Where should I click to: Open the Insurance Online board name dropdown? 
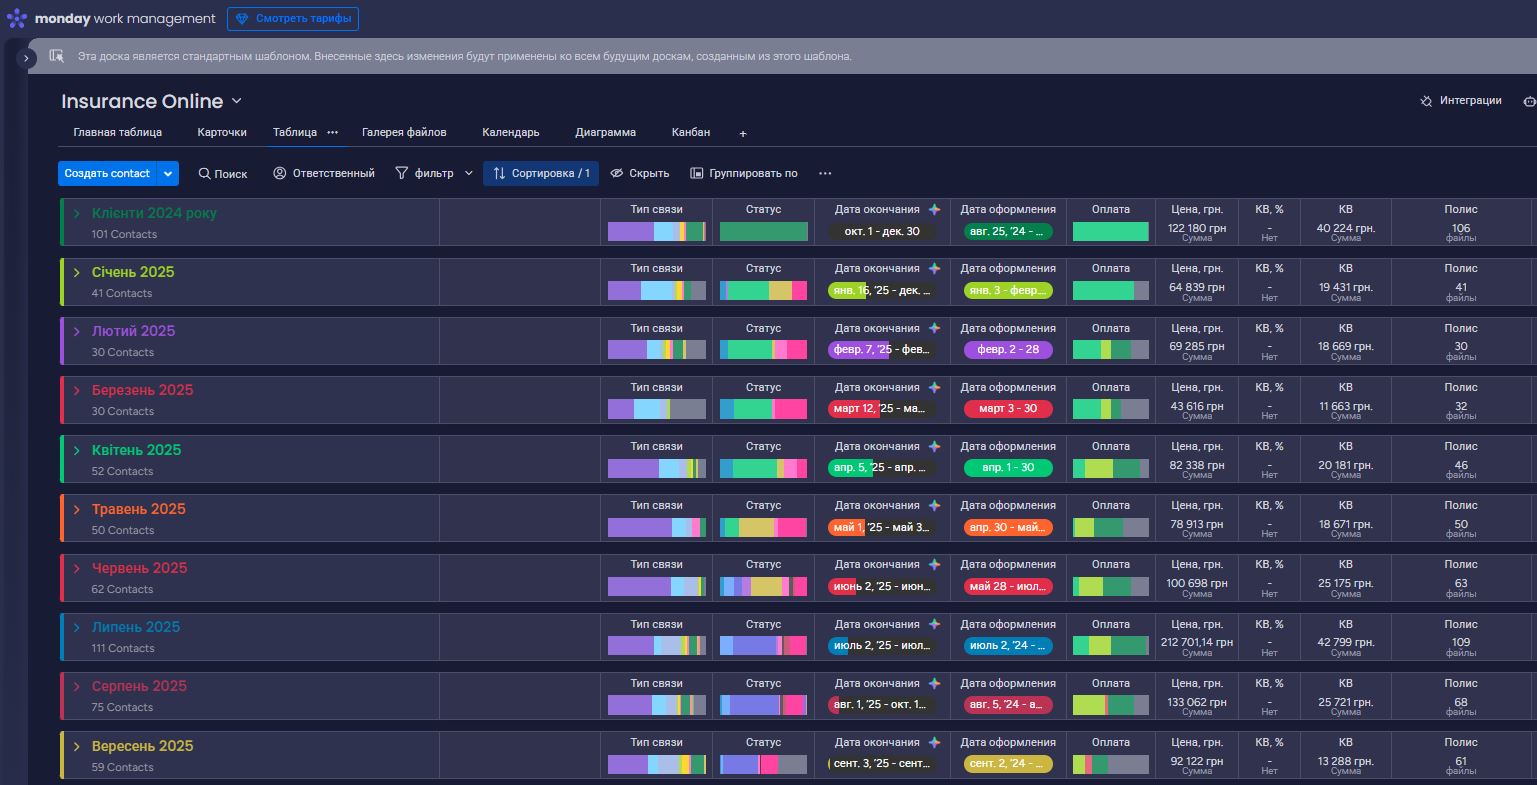point(236,100)
